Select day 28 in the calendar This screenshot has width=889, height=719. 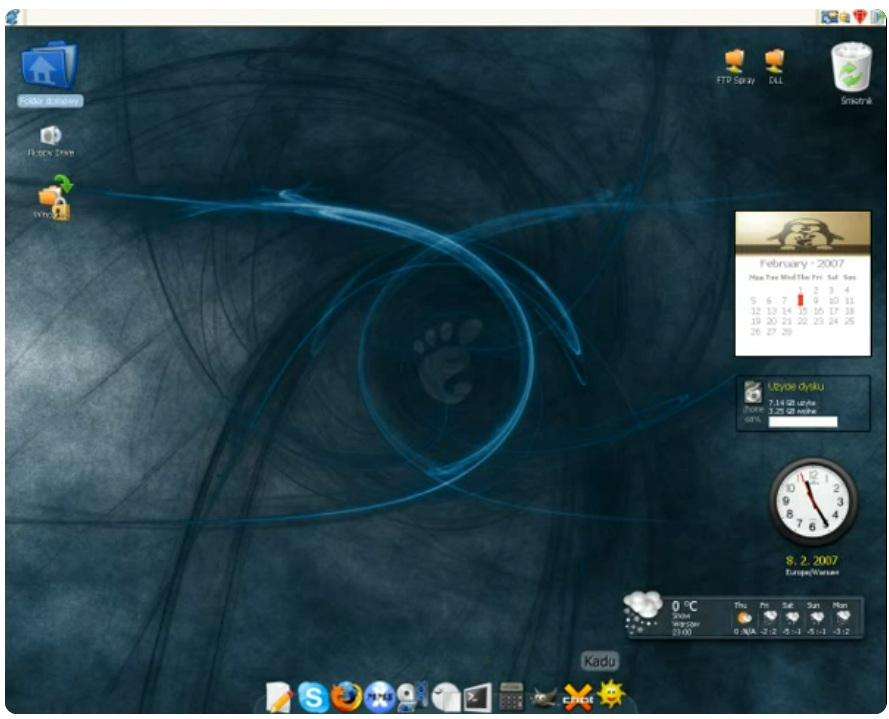point(786,332)
